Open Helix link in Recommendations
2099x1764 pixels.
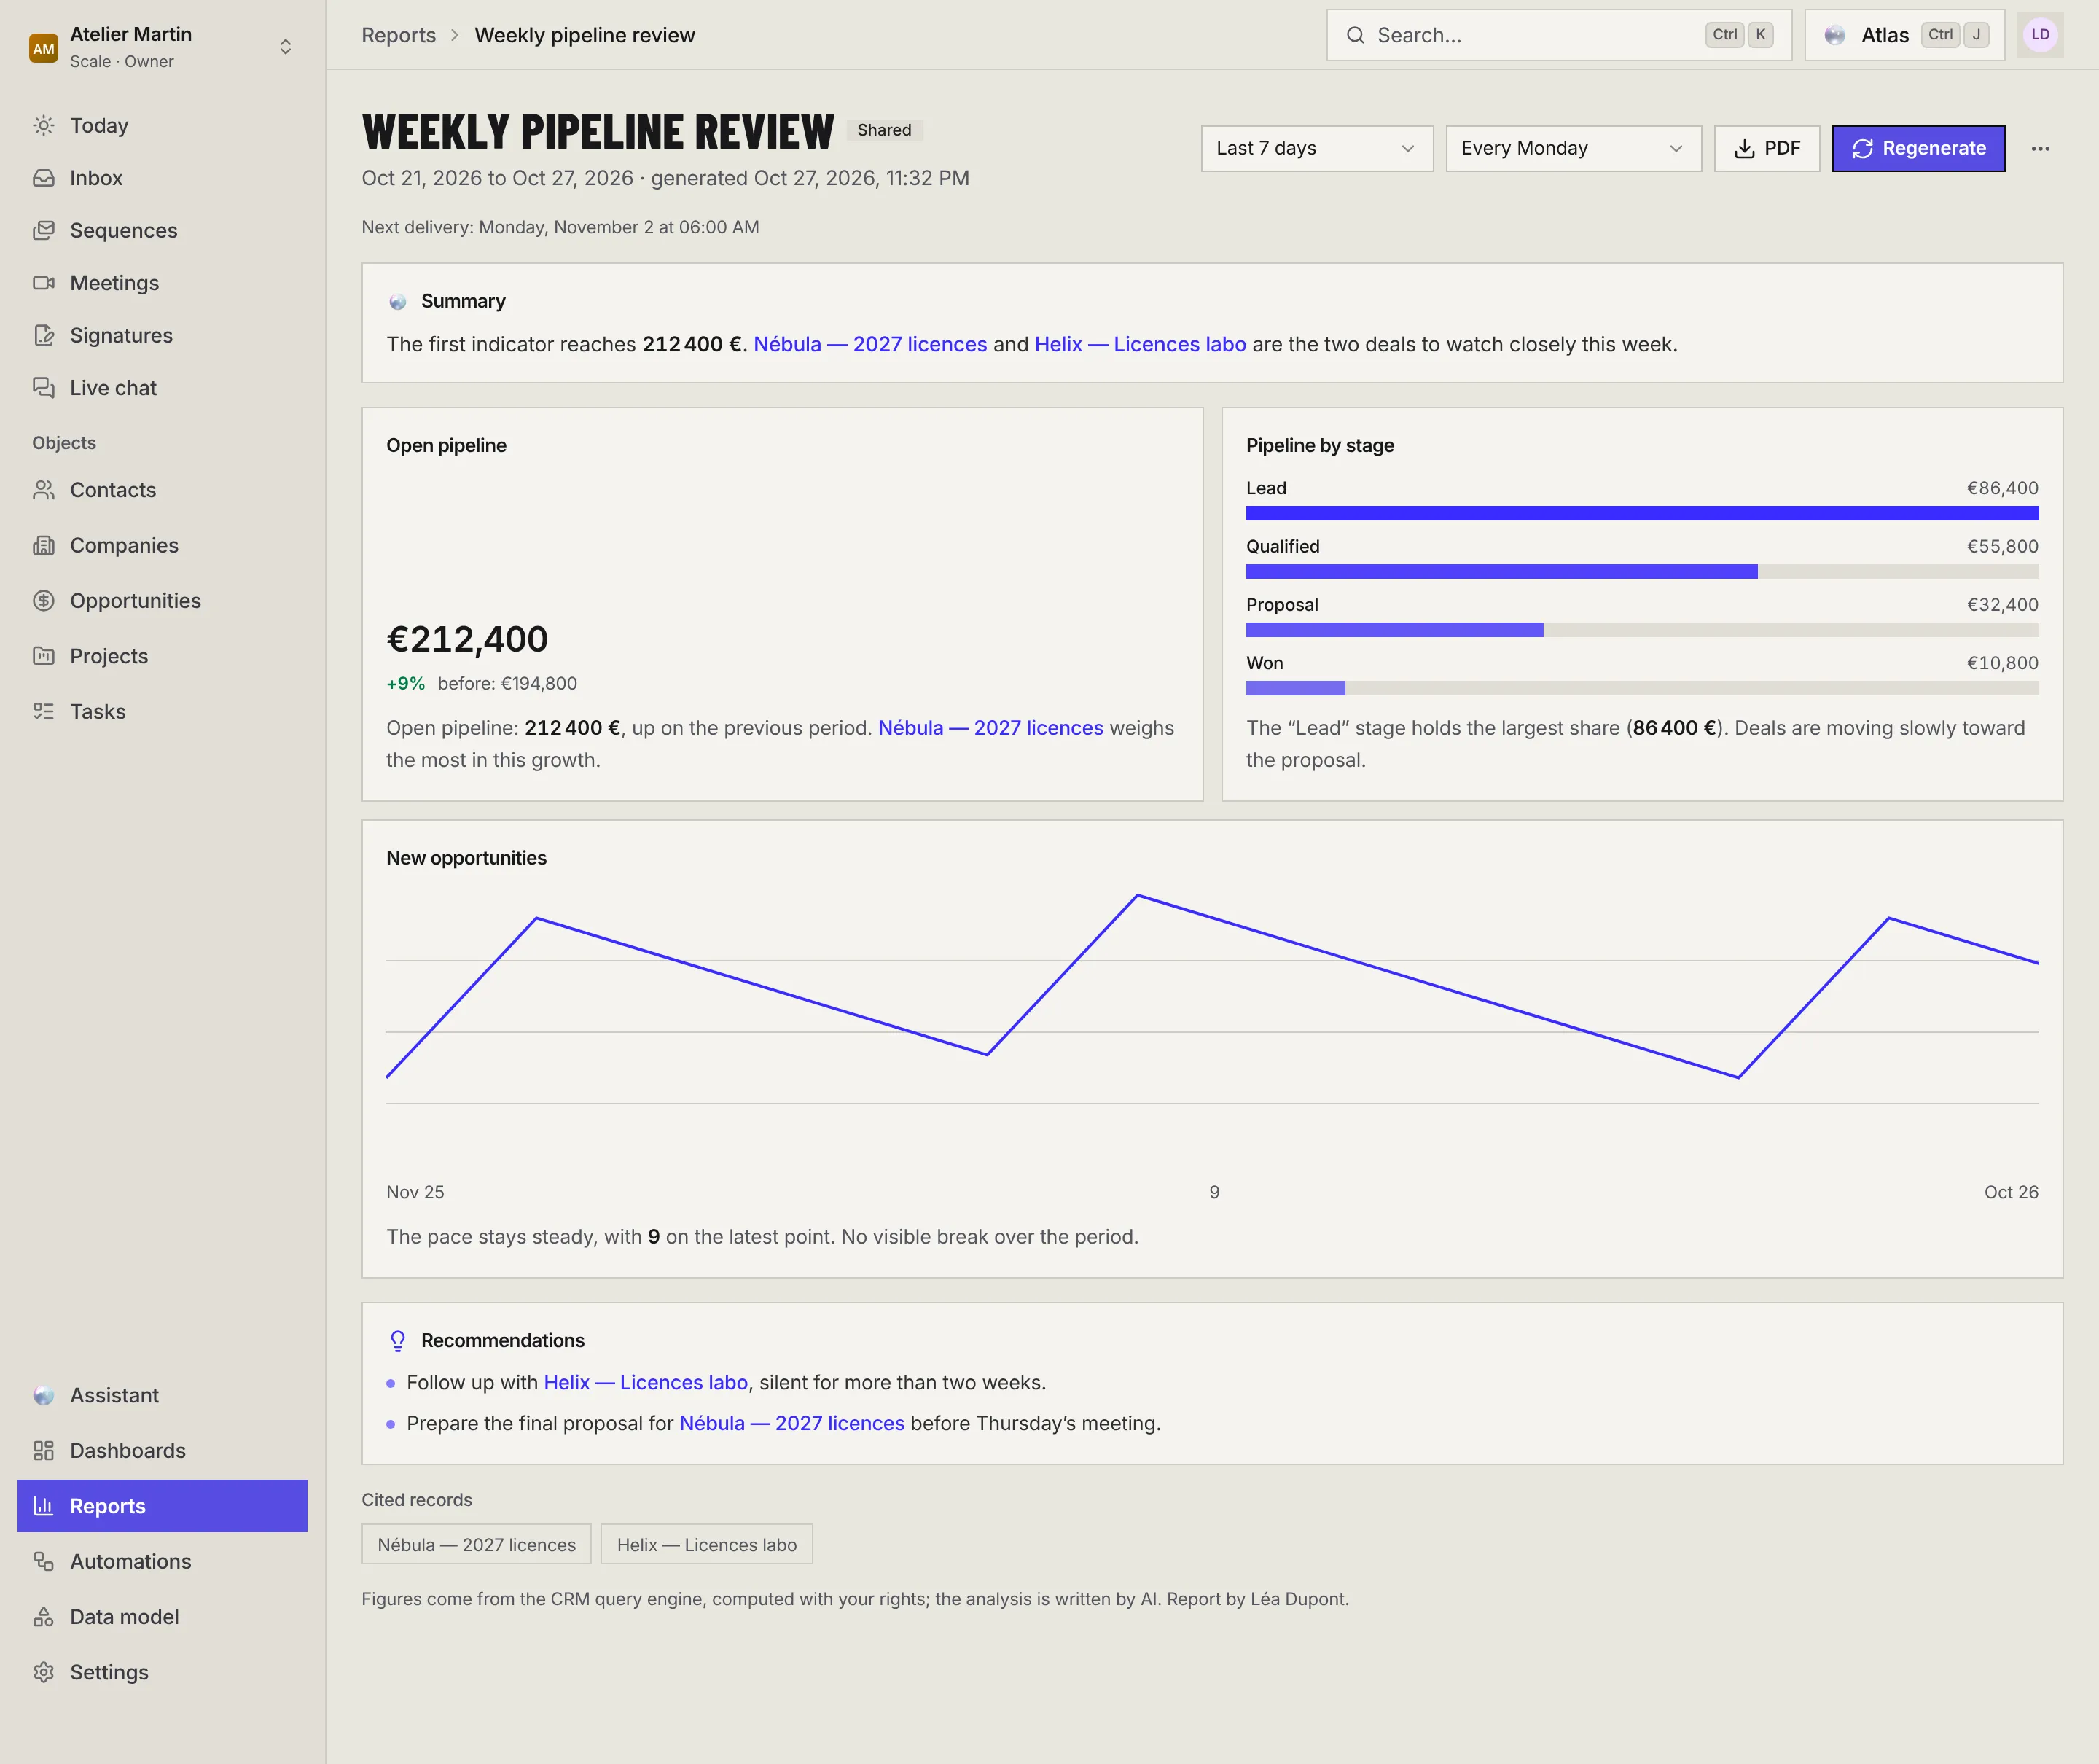[x=645, y=1382]
